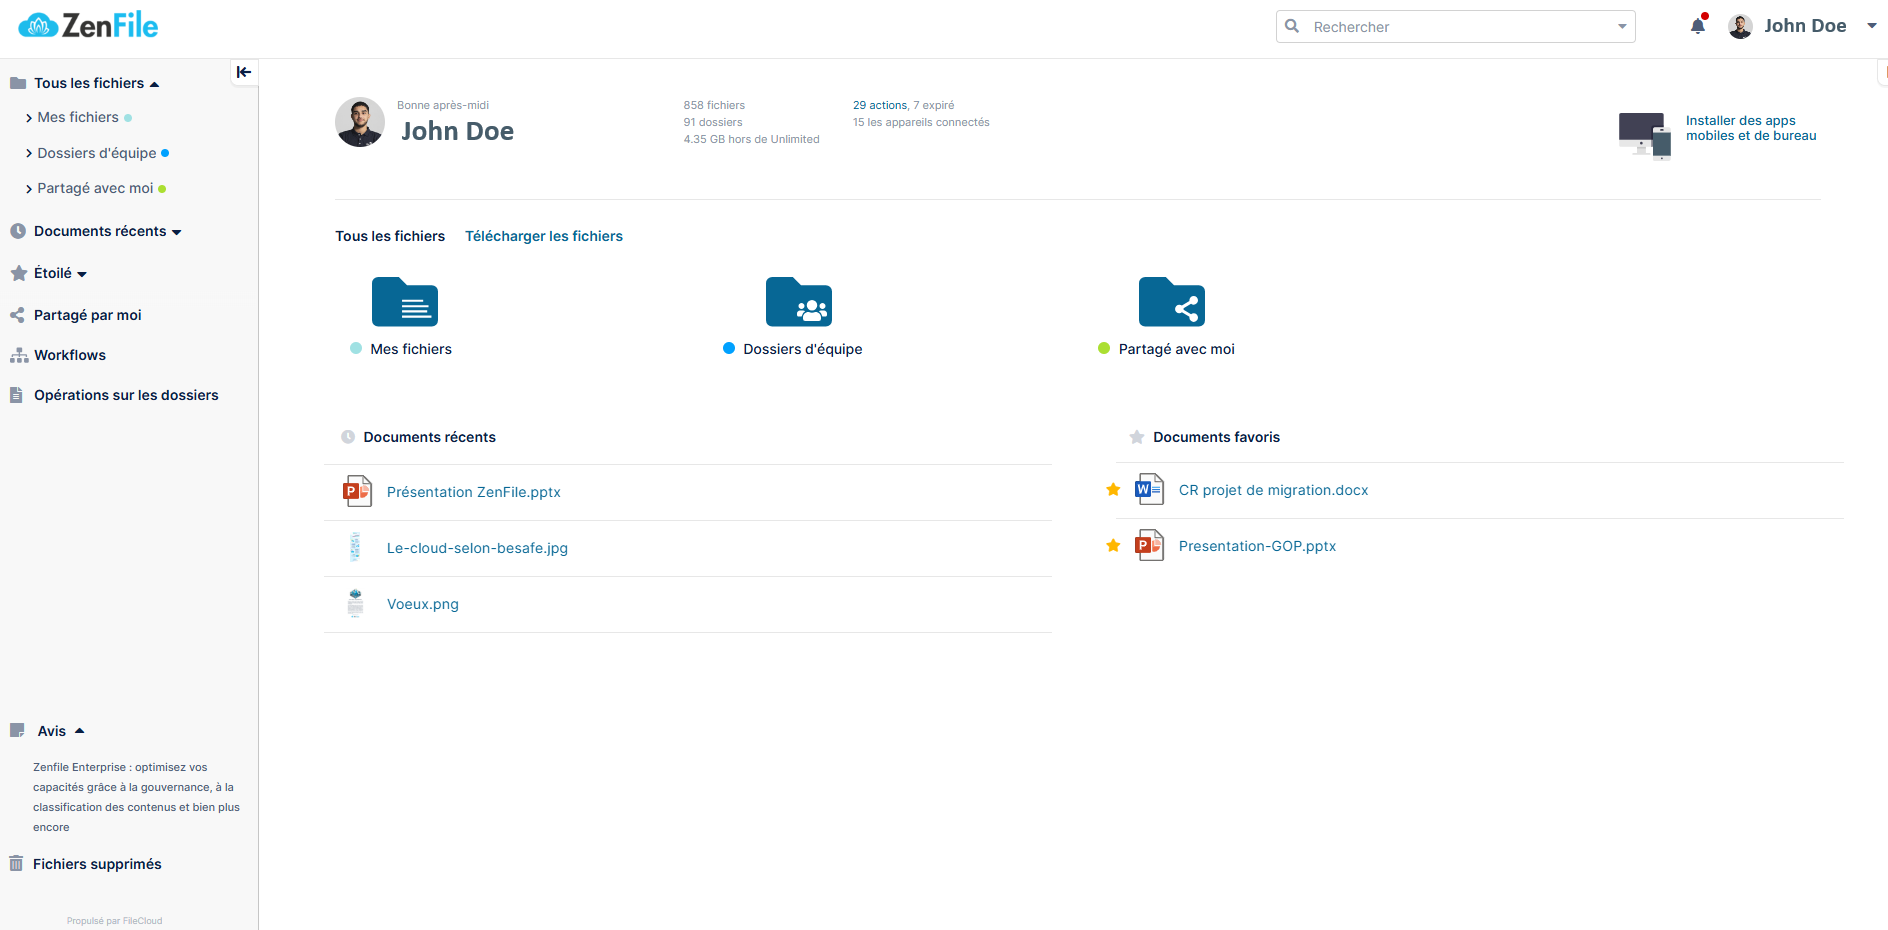Click '4.35 GB hors de Unlimited' storage text
The image size is (1888, 930).
[x=751, y=139]
